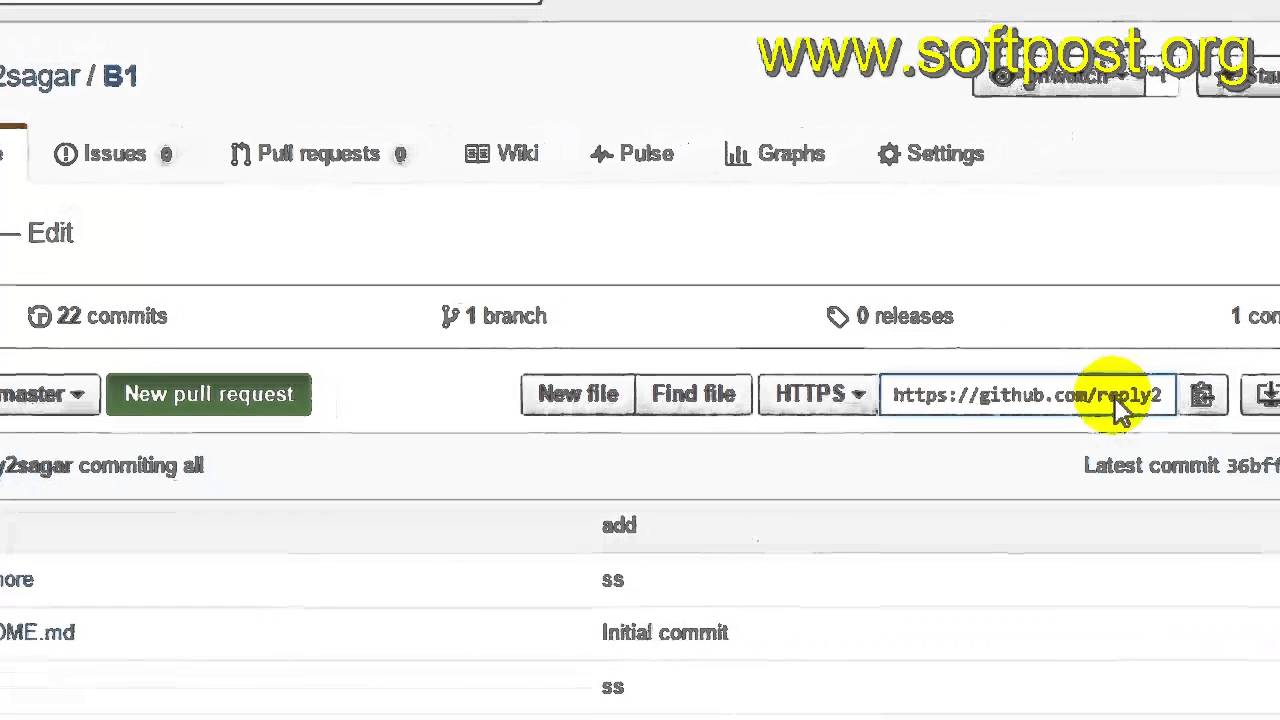
Task: Click the Issues circle icon
Action: pyautogui.click(x=65, y=154)
